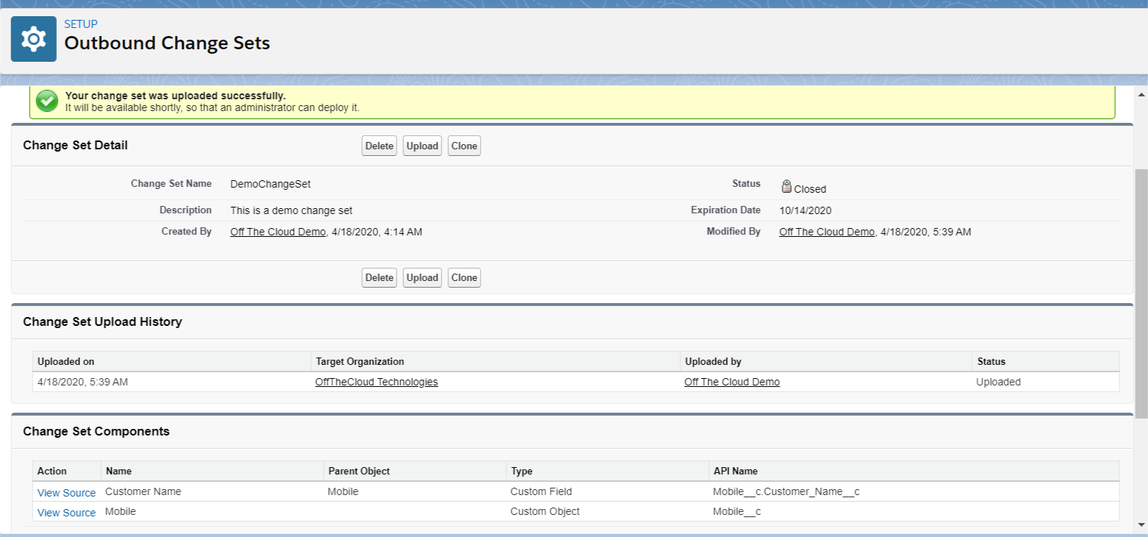Click the expiration date 10/14/2020
The image size is (1148, 537).
click(805, 210)
